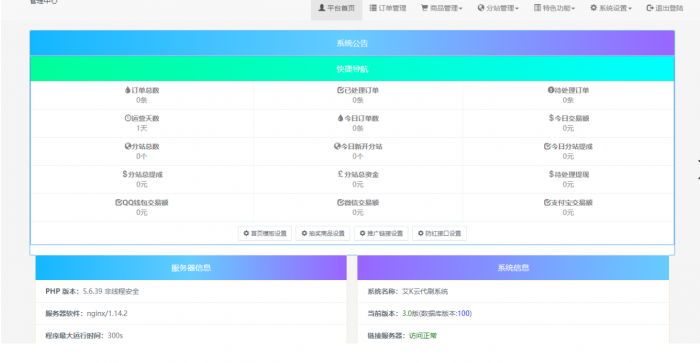Click the 0条 value under 待处理订单
The width and height of the screenshot is (700, 363).
[x=568, y=100]
